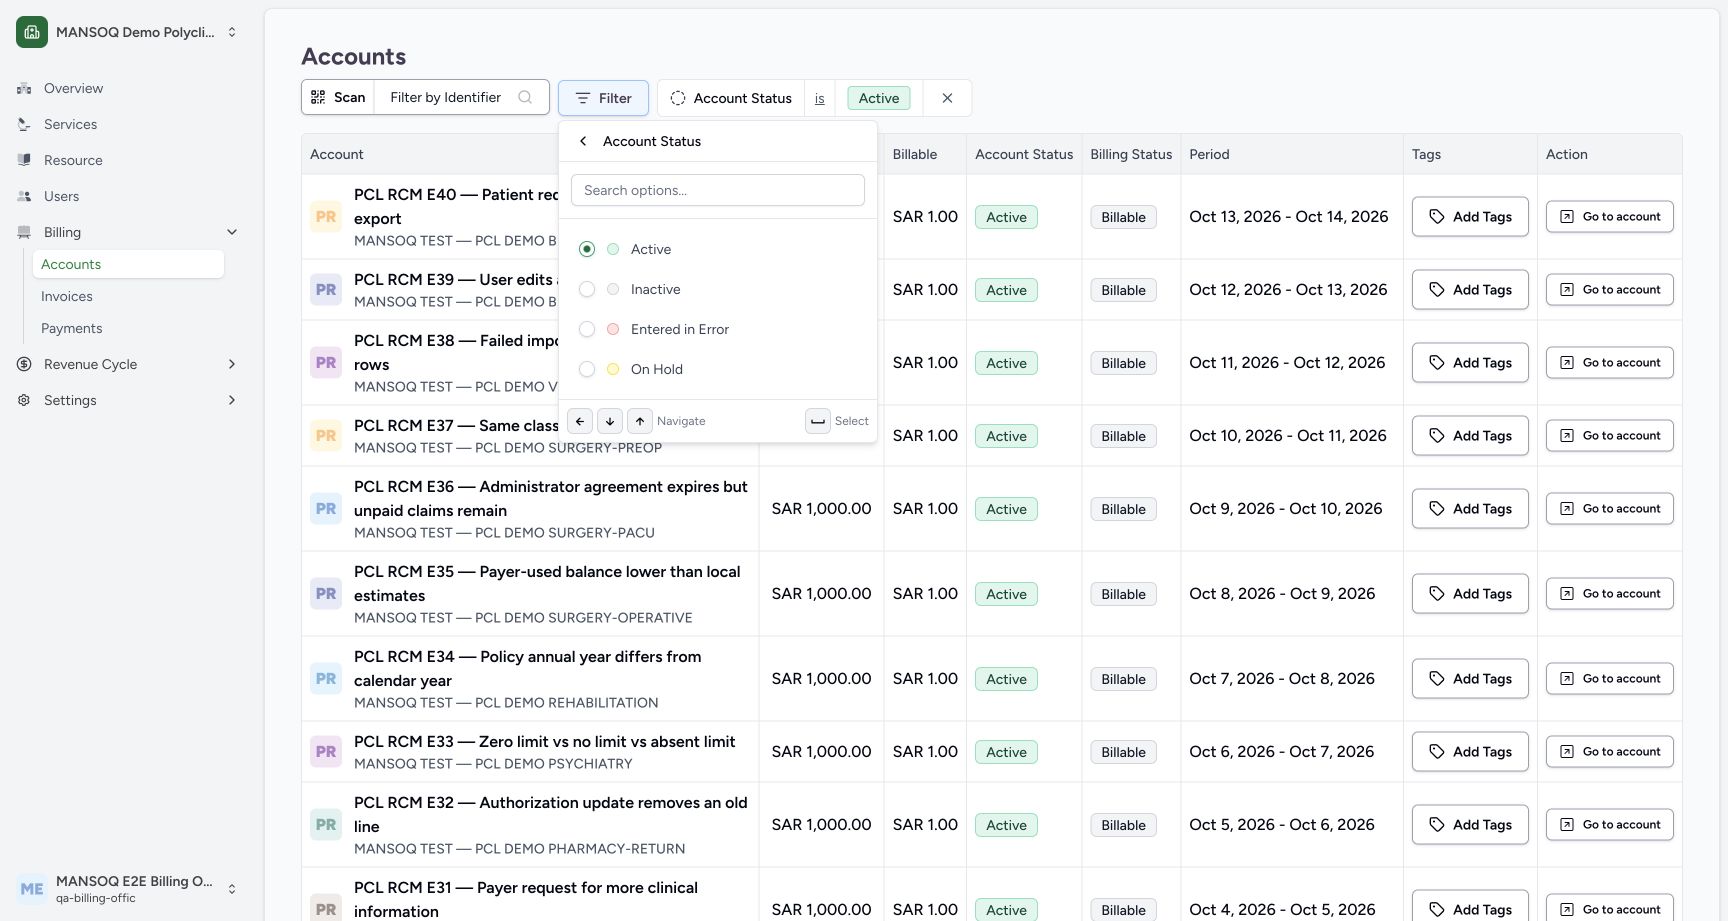The height and width of the screenshot is (921, 1728).
Task: Click the PR avatar for PCL RCM E39
Action: tap(326, 290)
